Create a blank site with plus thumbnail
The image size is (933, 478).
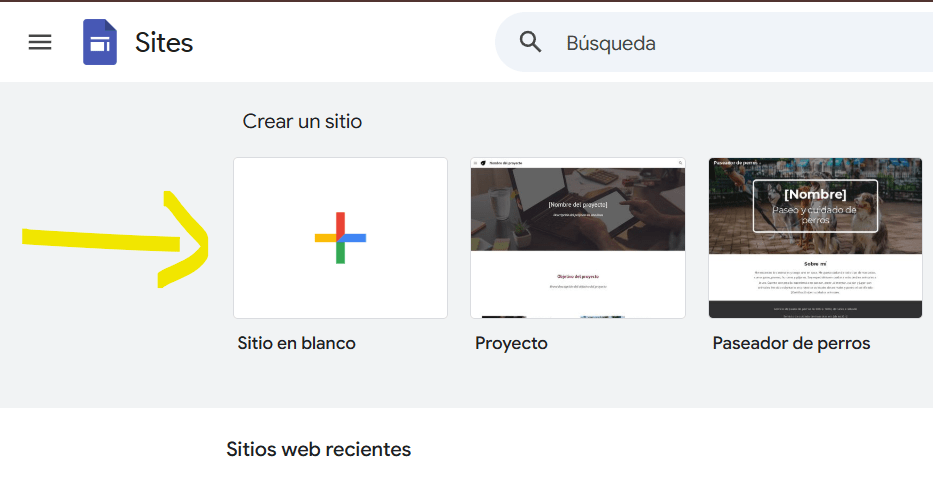pos(340,238)
